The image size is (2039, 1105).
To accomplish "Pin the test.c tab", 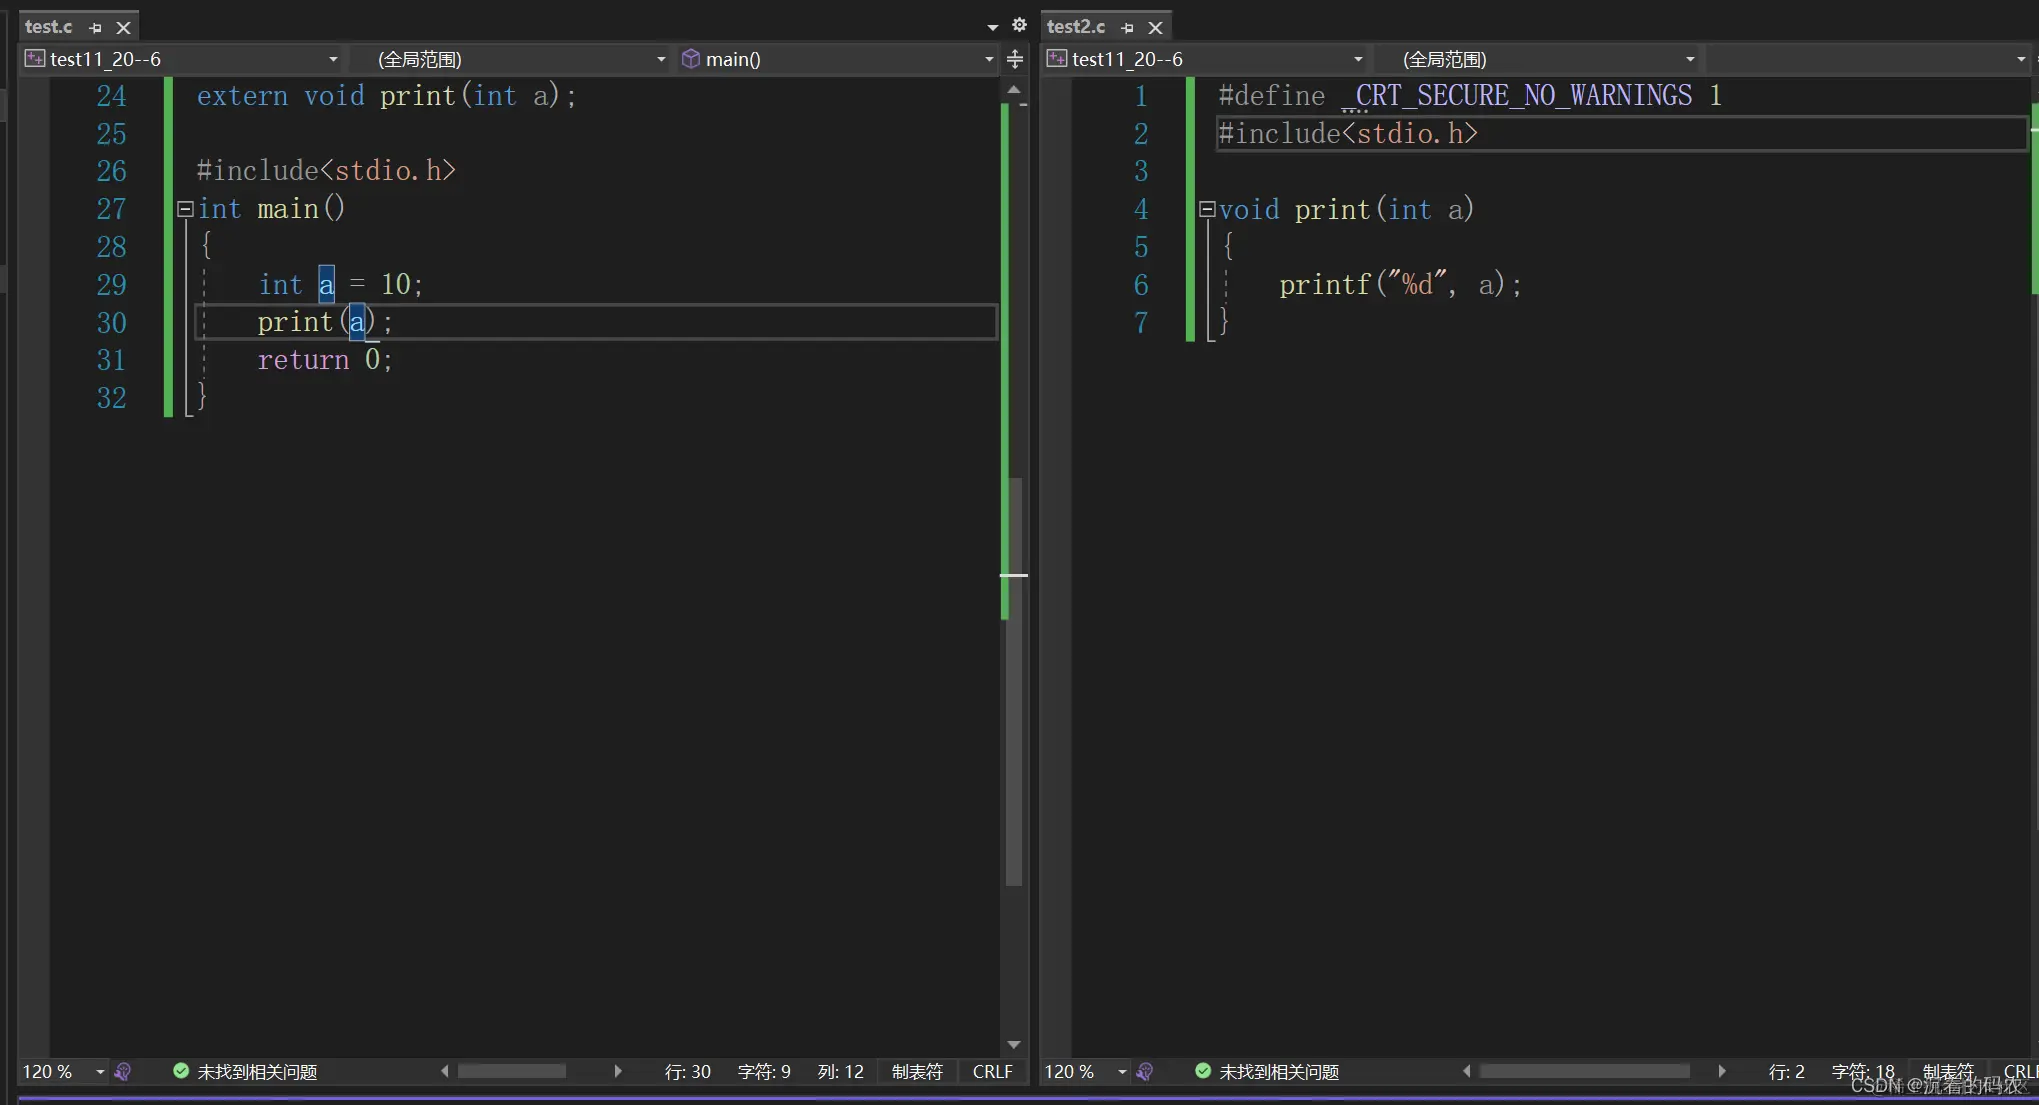I will tap(96, 28).
